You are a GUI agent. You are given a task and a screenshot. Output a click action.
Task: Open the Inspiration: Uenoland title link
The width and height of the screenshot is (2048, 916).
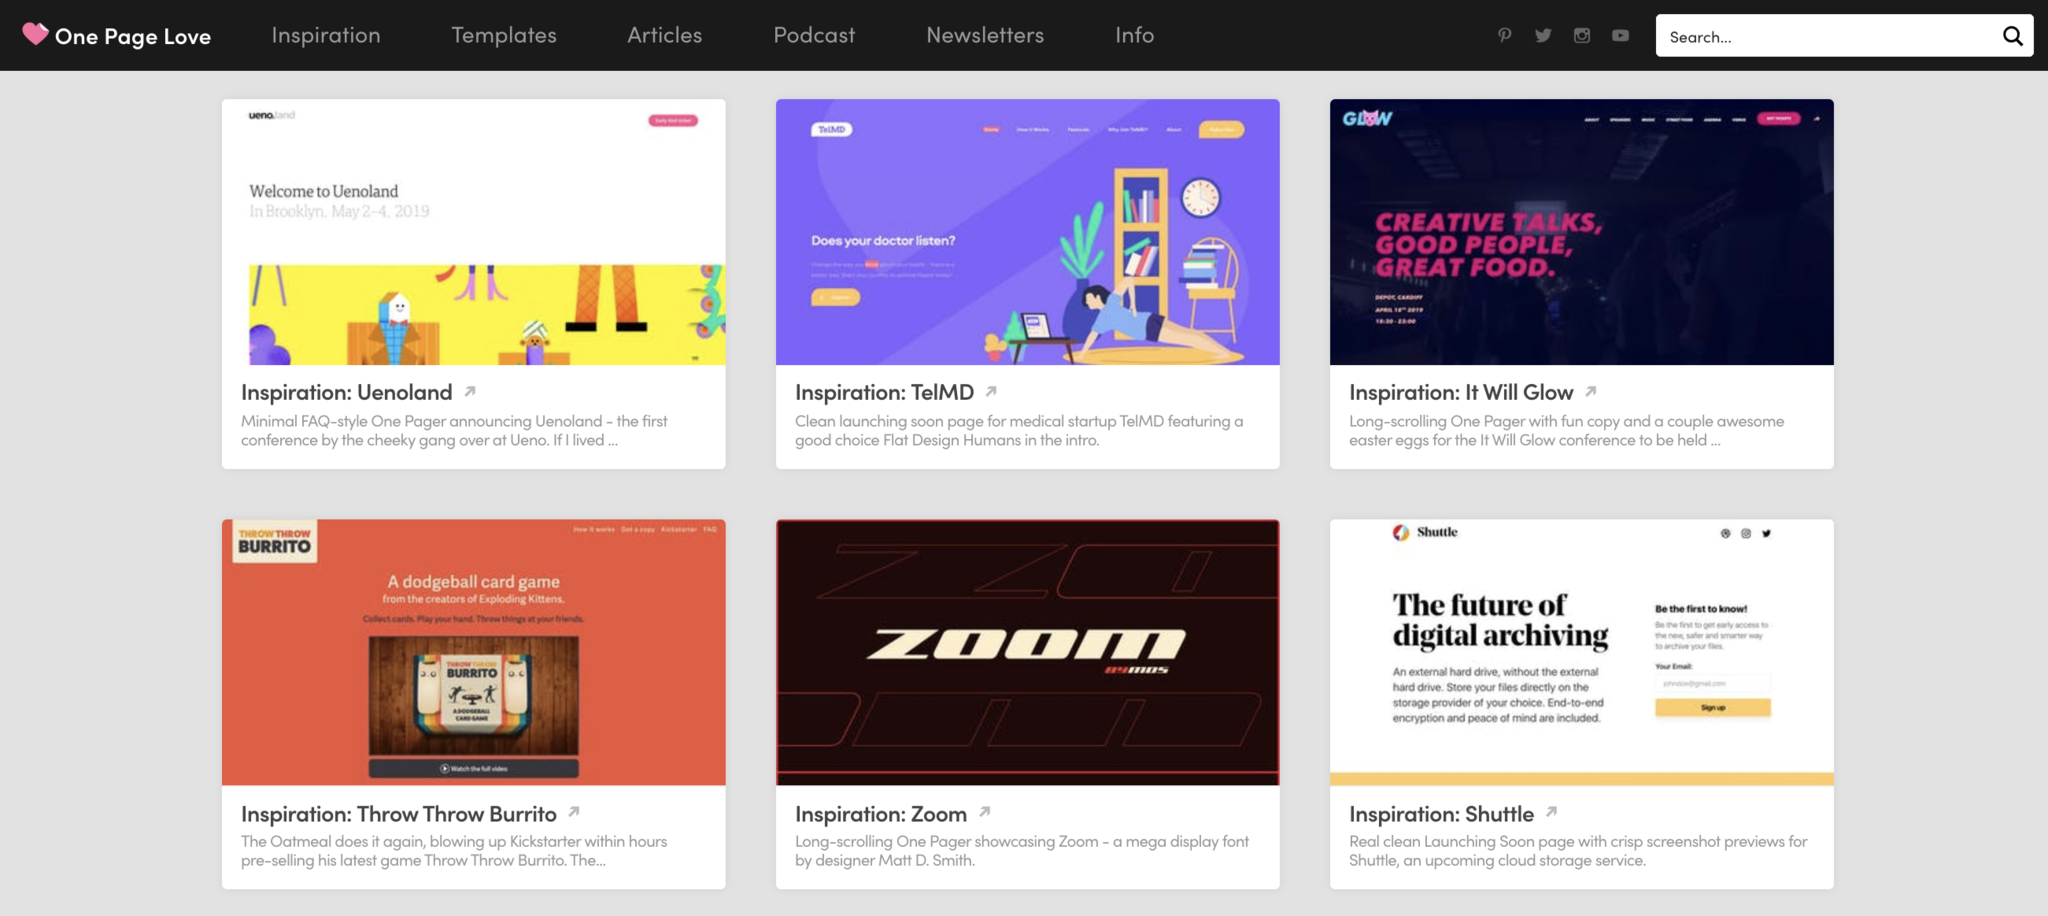pyautogui.click(x=346, y=393)
